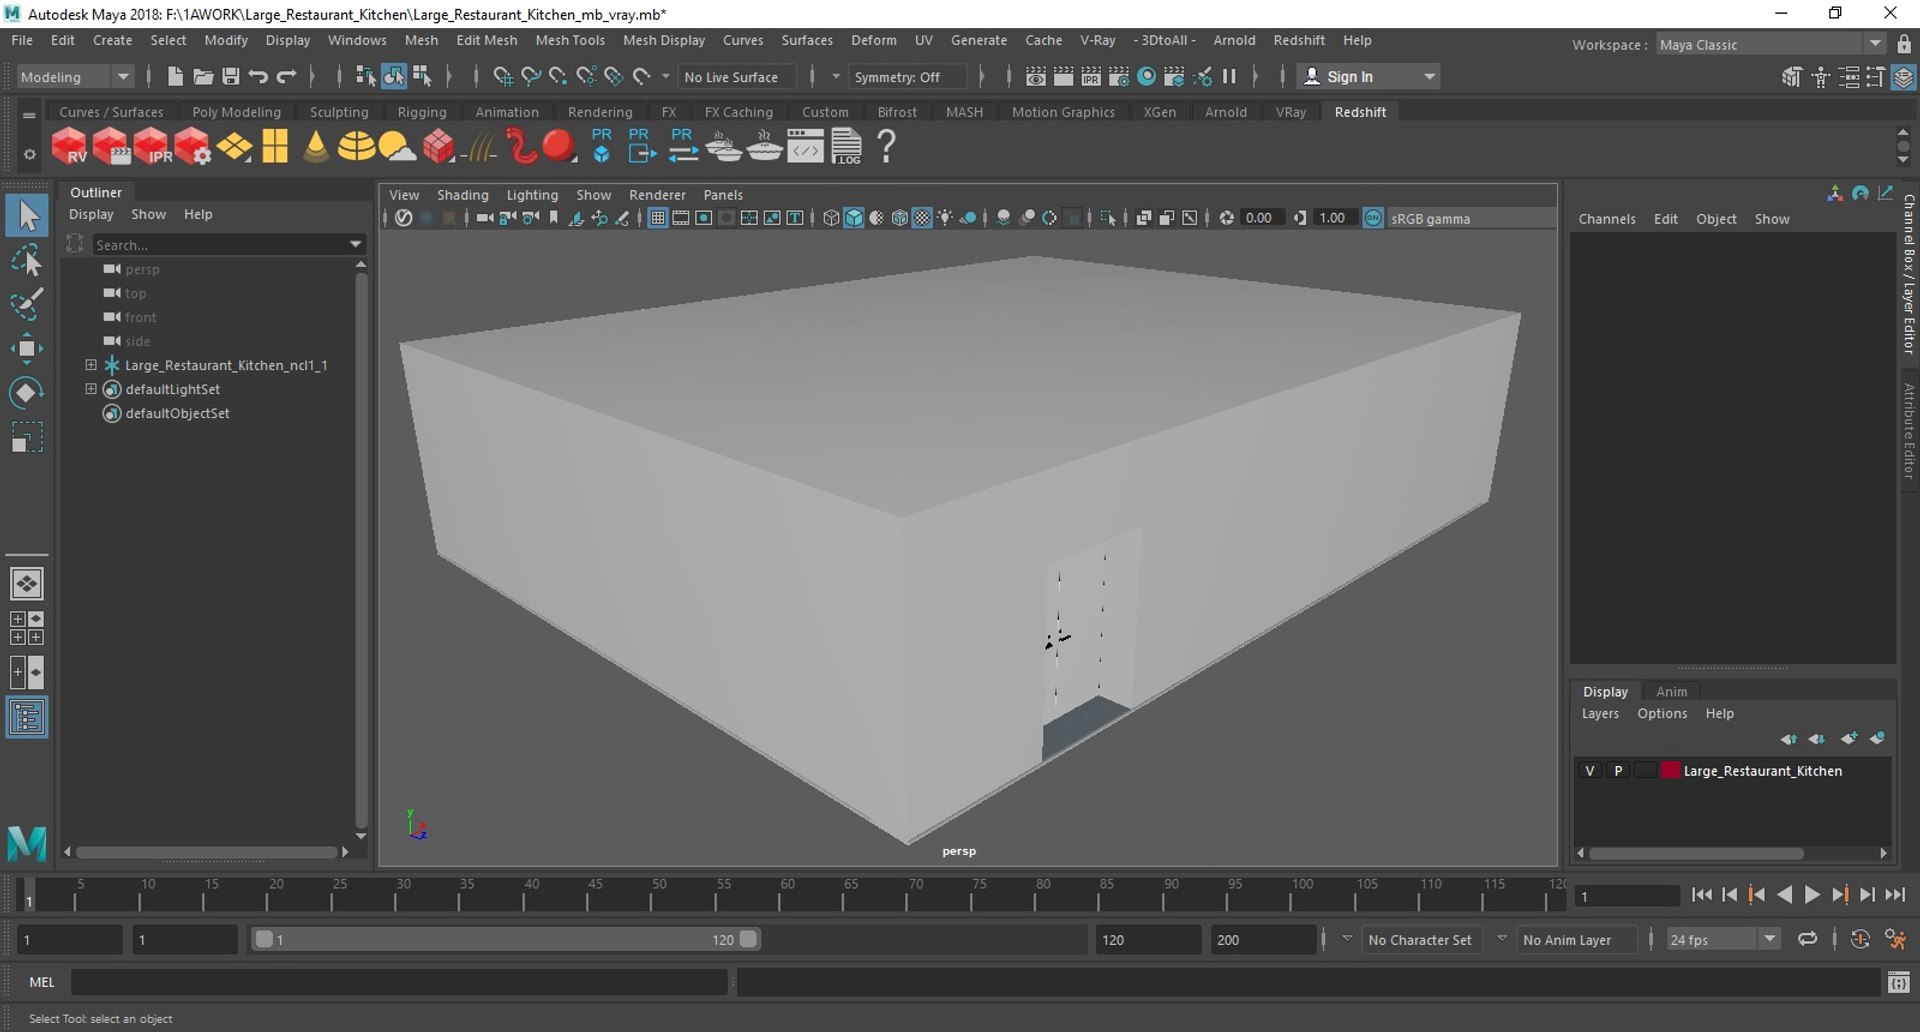
Task: Open Redshift render settings shelf icon
Action: (193, 147)
